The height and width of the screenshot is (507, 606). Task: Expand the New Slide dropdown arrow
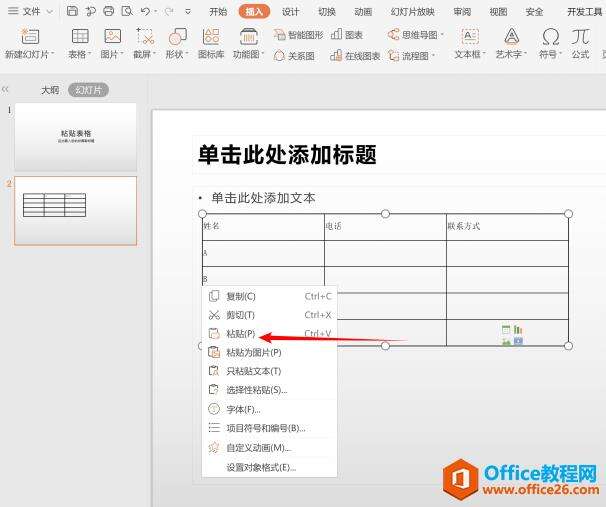(x=53, y=54)
